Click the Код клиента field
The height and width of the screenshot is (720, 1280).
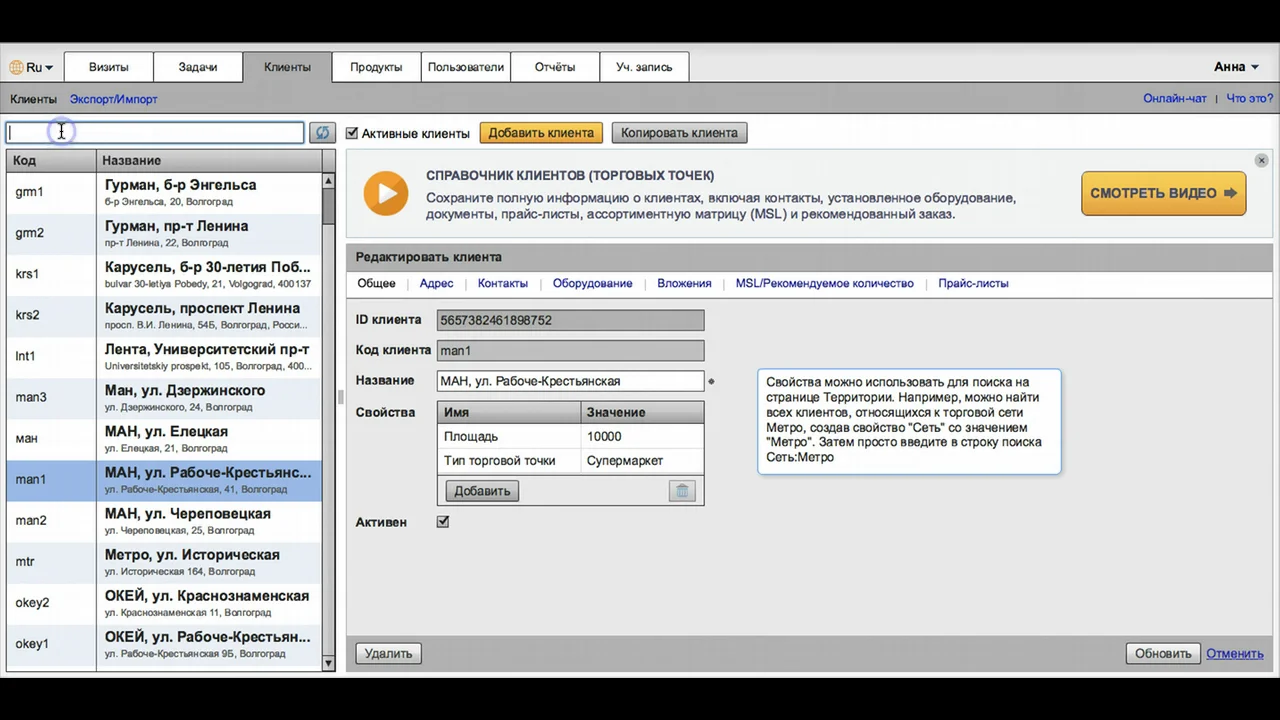(x=570, y=351)
